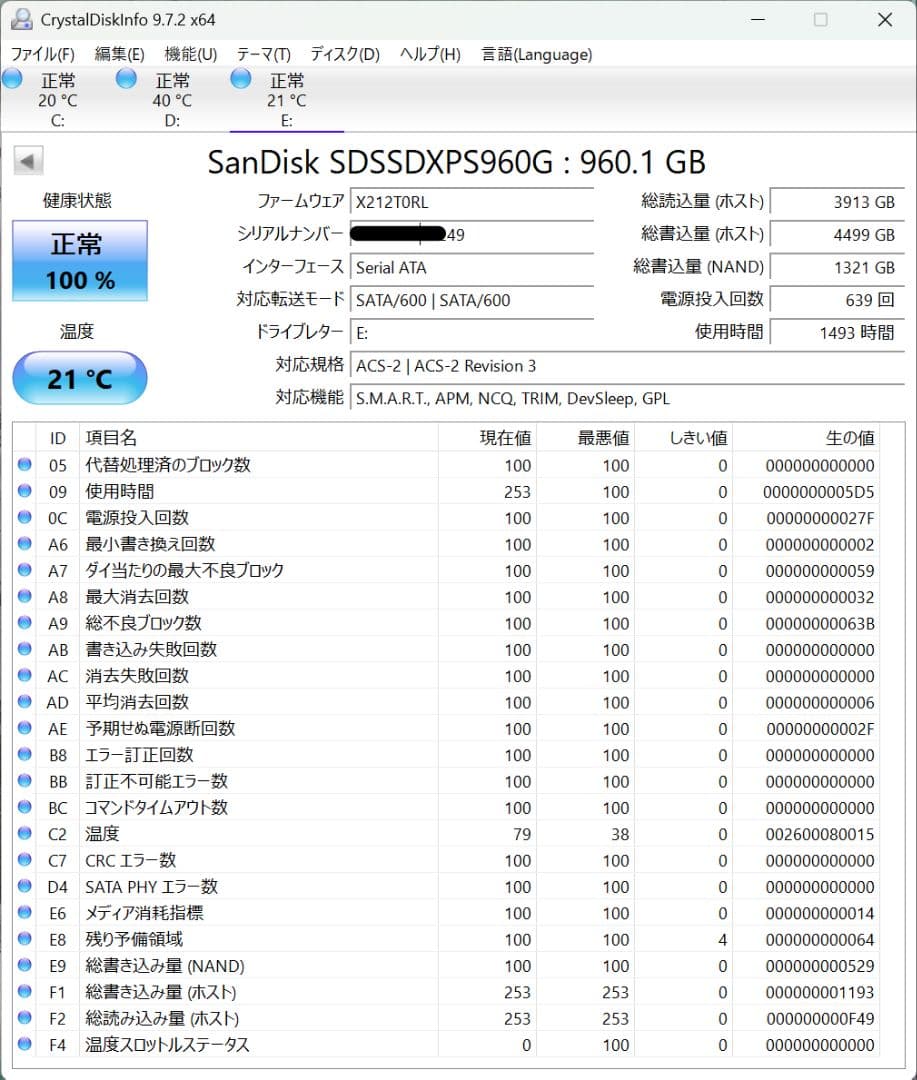Click the blue dot beside CRC エラー数
917x1080 pixels.
click(x=25, y=860)
